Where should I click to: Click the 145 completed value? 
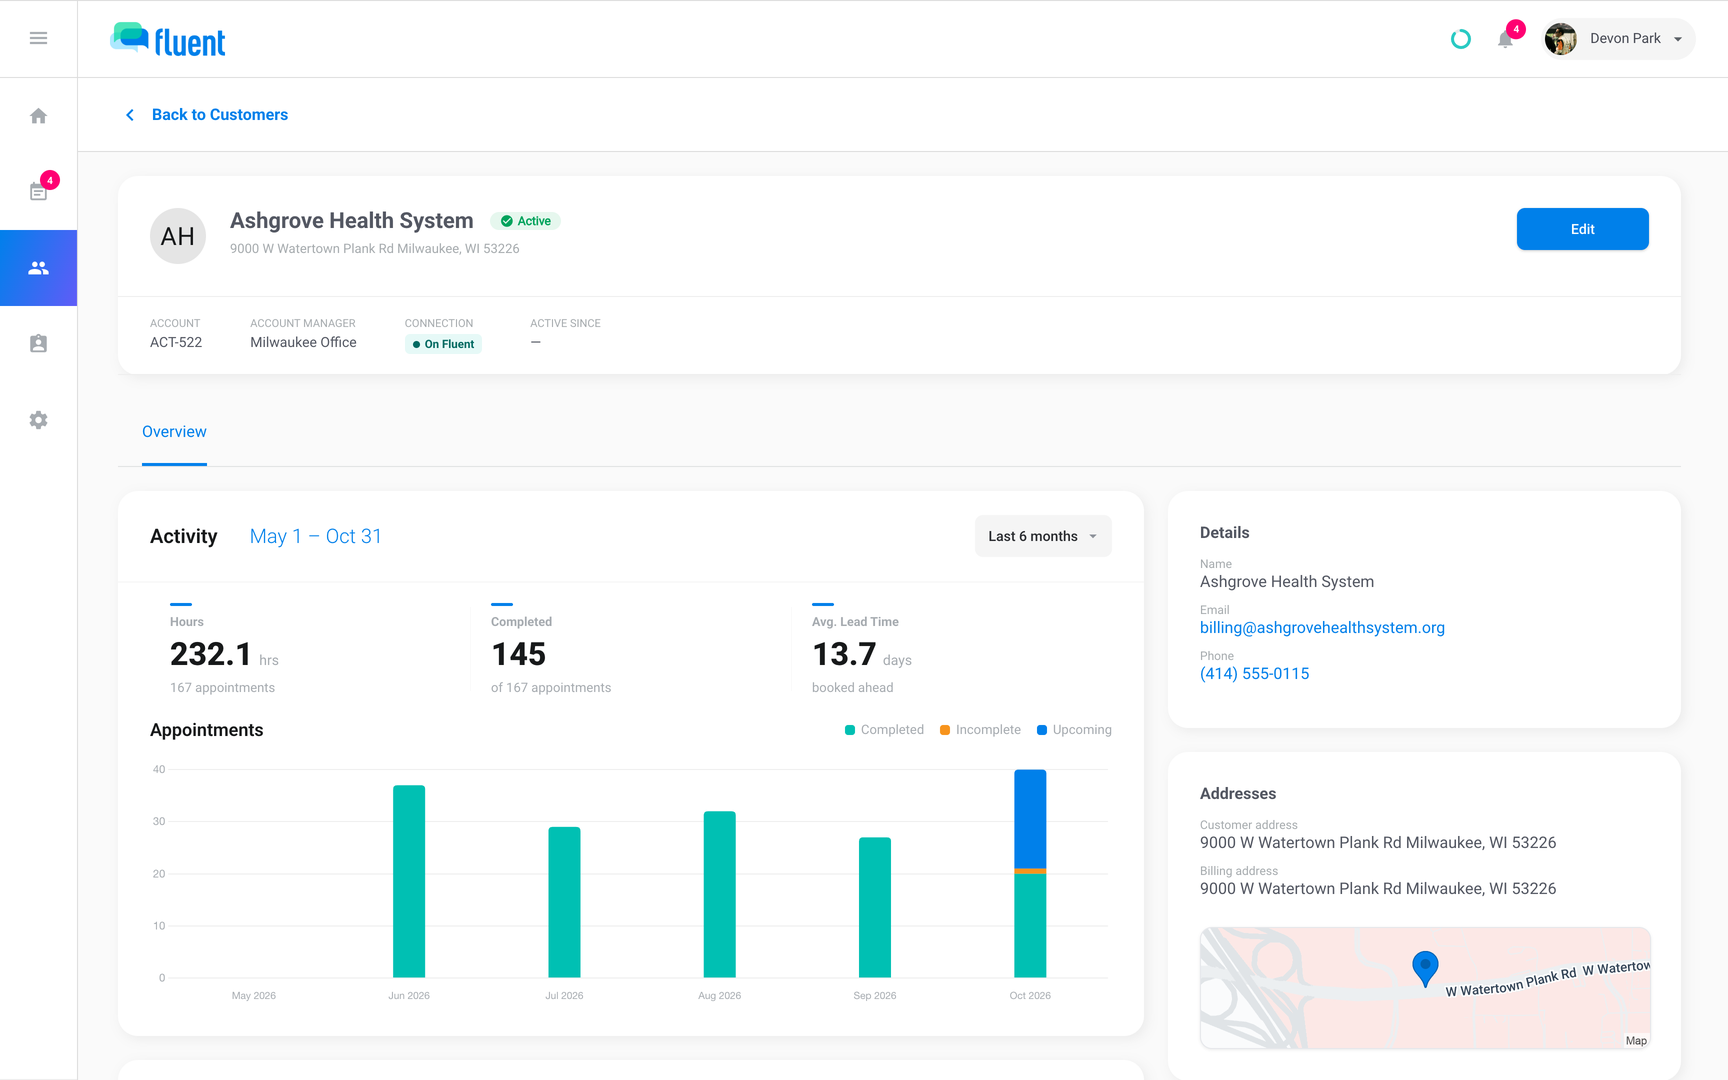tap(518, 654)
